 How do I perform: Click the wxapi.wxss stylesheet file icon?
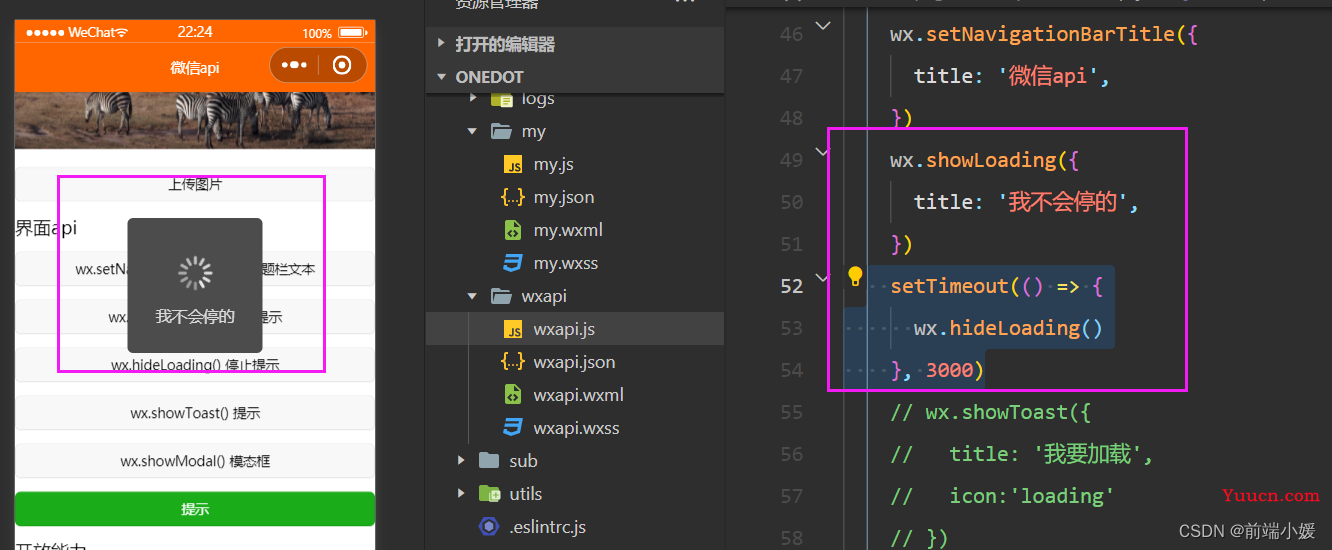click(513, 429)
